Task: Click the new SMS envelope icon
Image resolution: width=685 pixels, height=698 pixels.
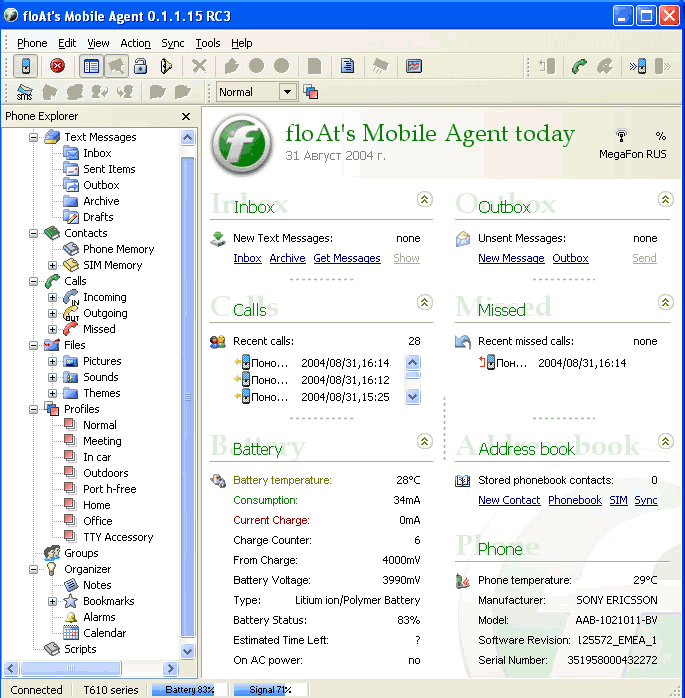Action: tap(24, 92)
